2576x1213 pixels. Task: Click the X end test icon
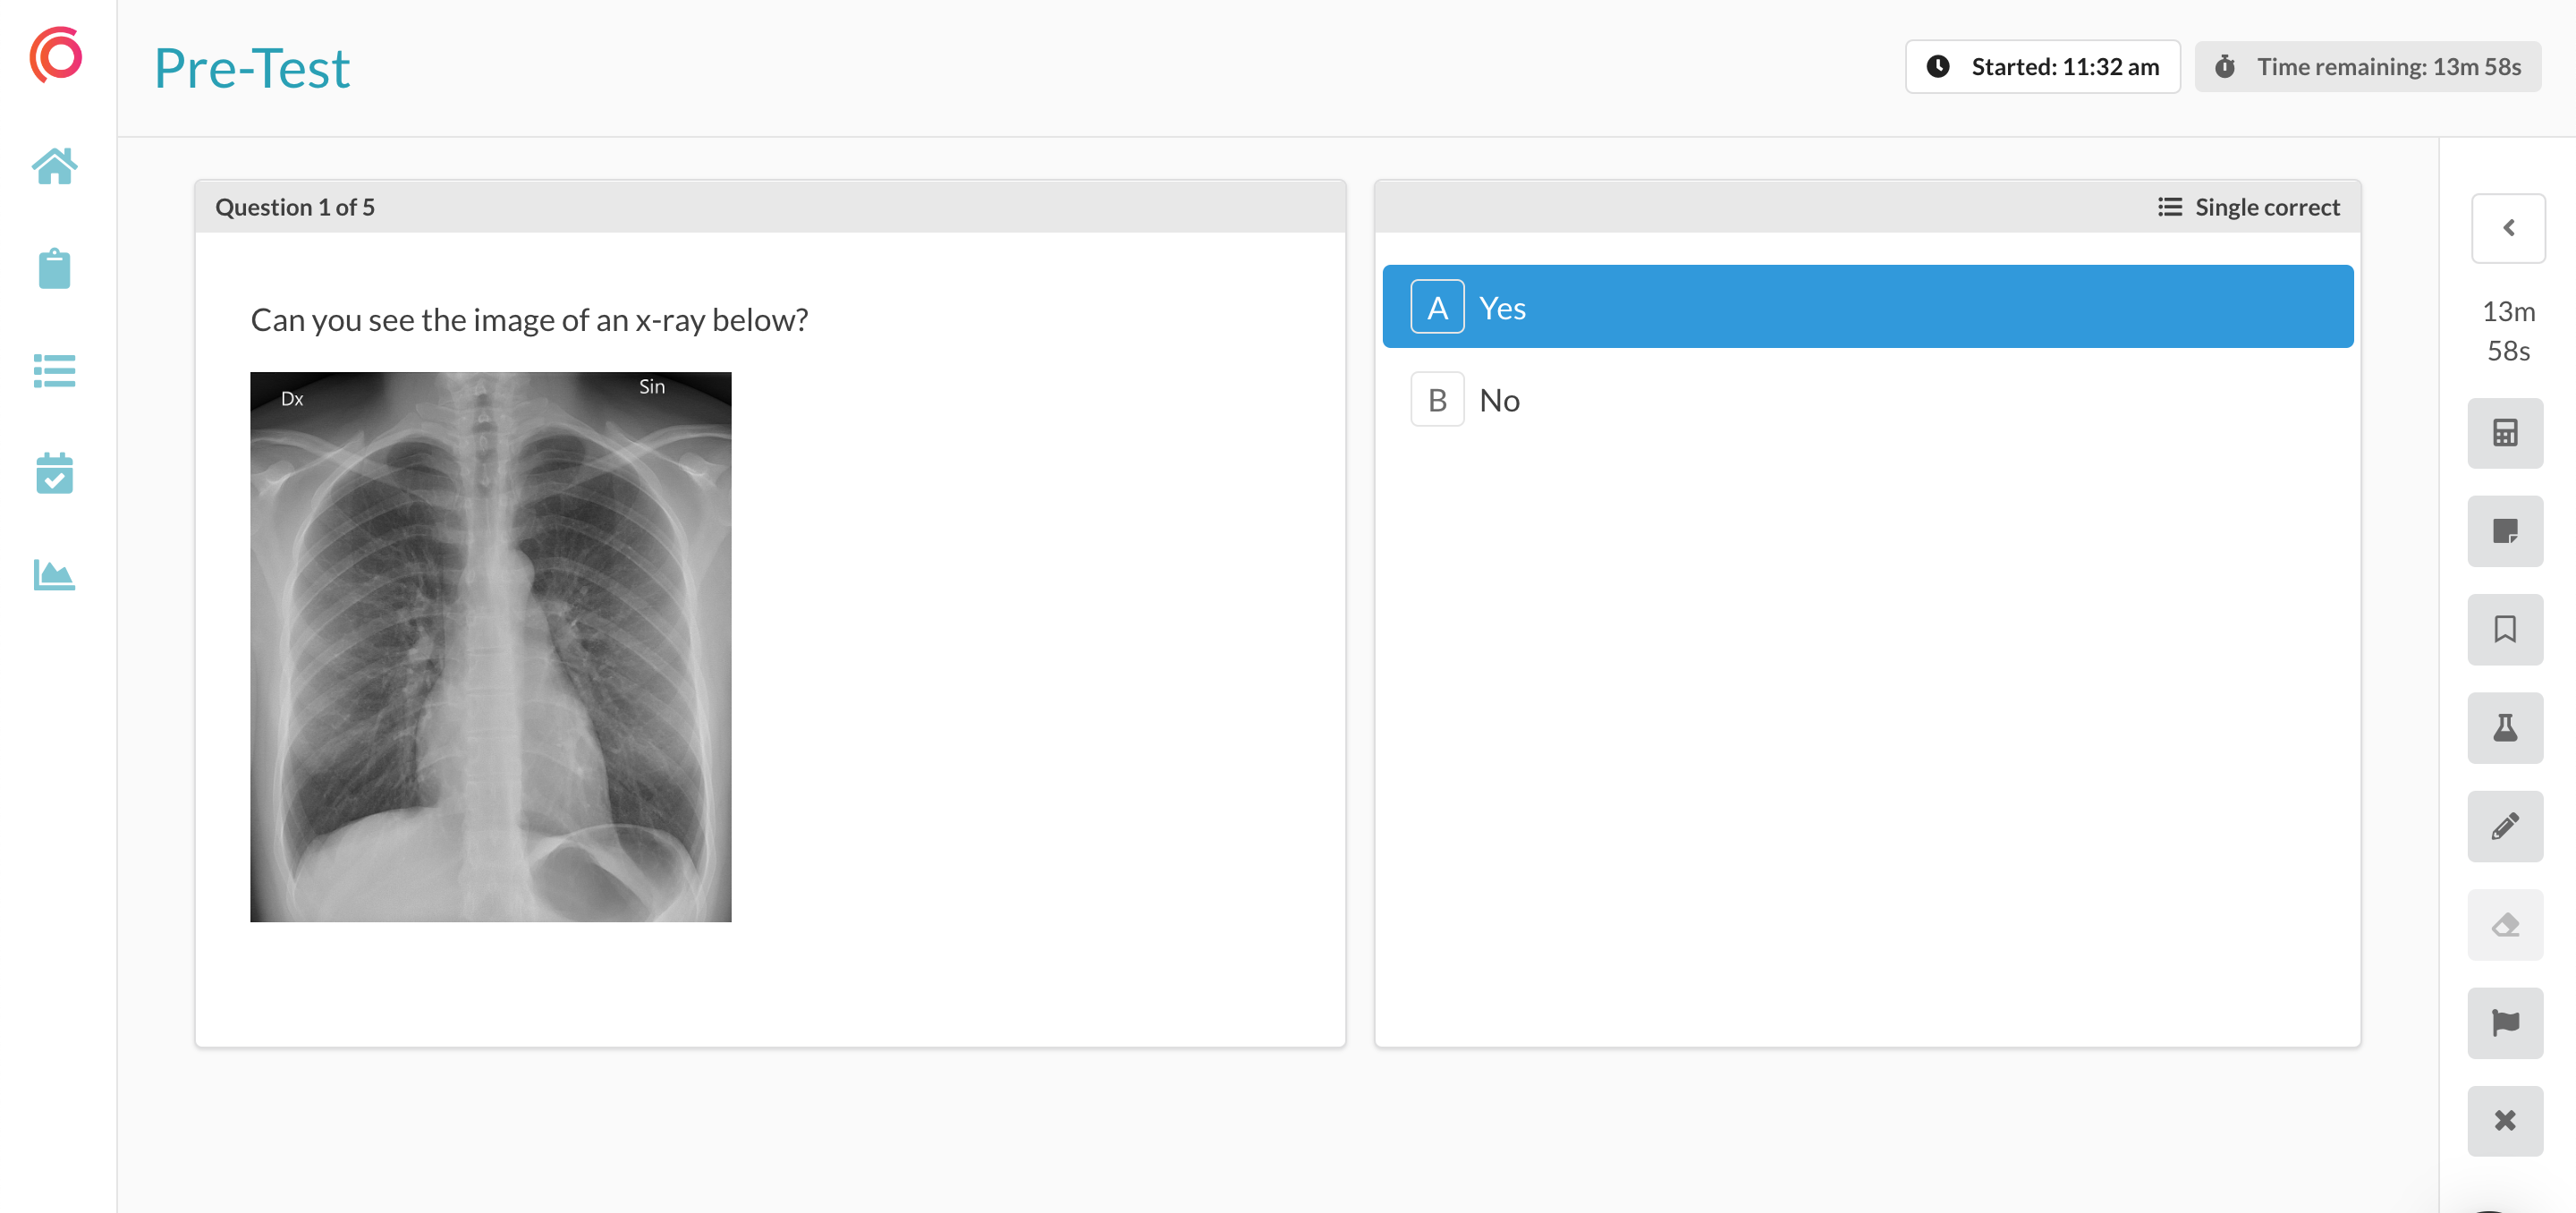pyautogui.click(x=2504, y=1120)
